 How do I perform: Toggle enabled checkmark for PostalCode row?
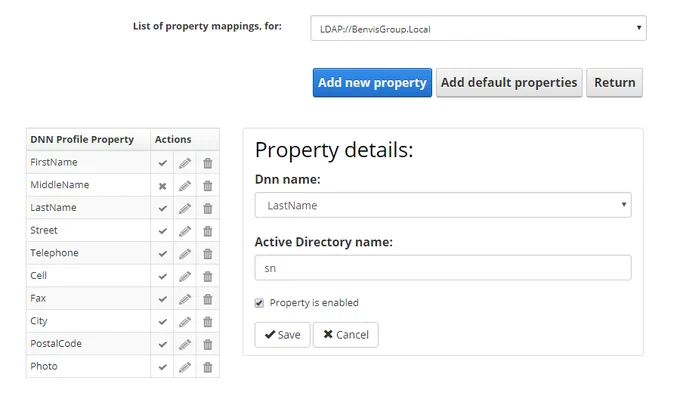(x=163, y=344)
